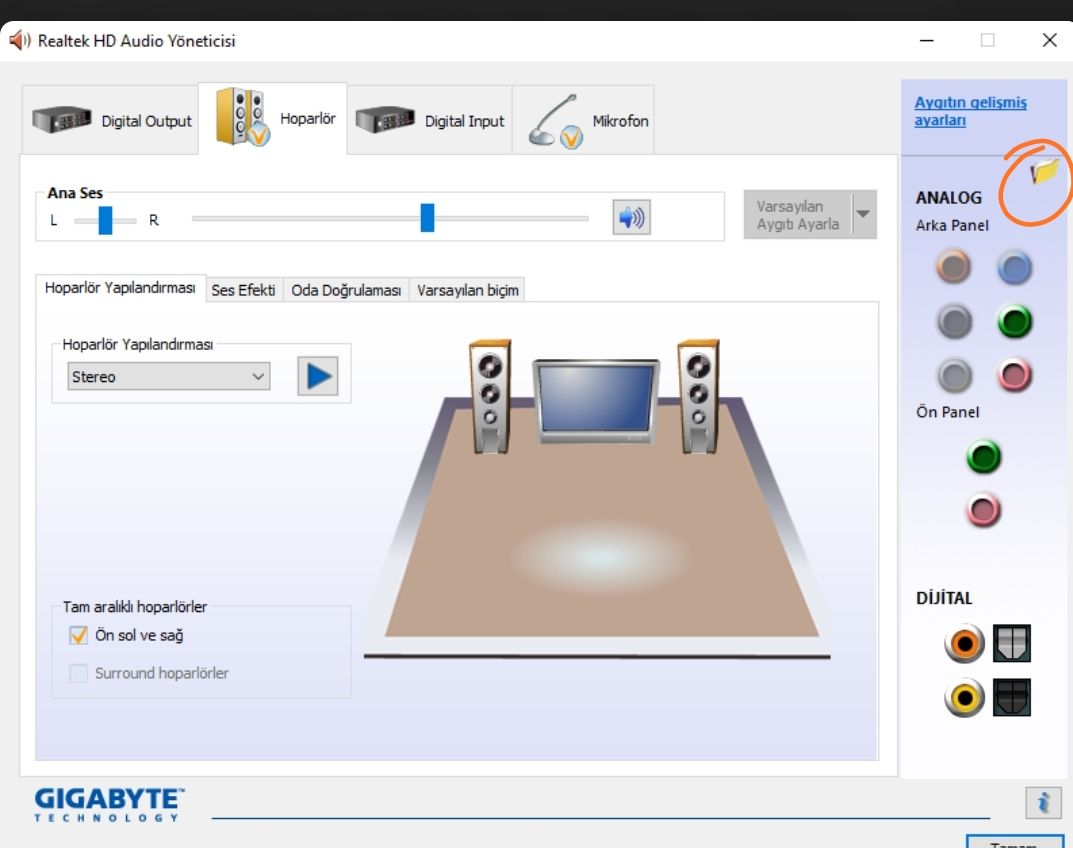Click the yellow digital coaxial jack
This screenshot has width=1073, height=848.
point(964,697)
